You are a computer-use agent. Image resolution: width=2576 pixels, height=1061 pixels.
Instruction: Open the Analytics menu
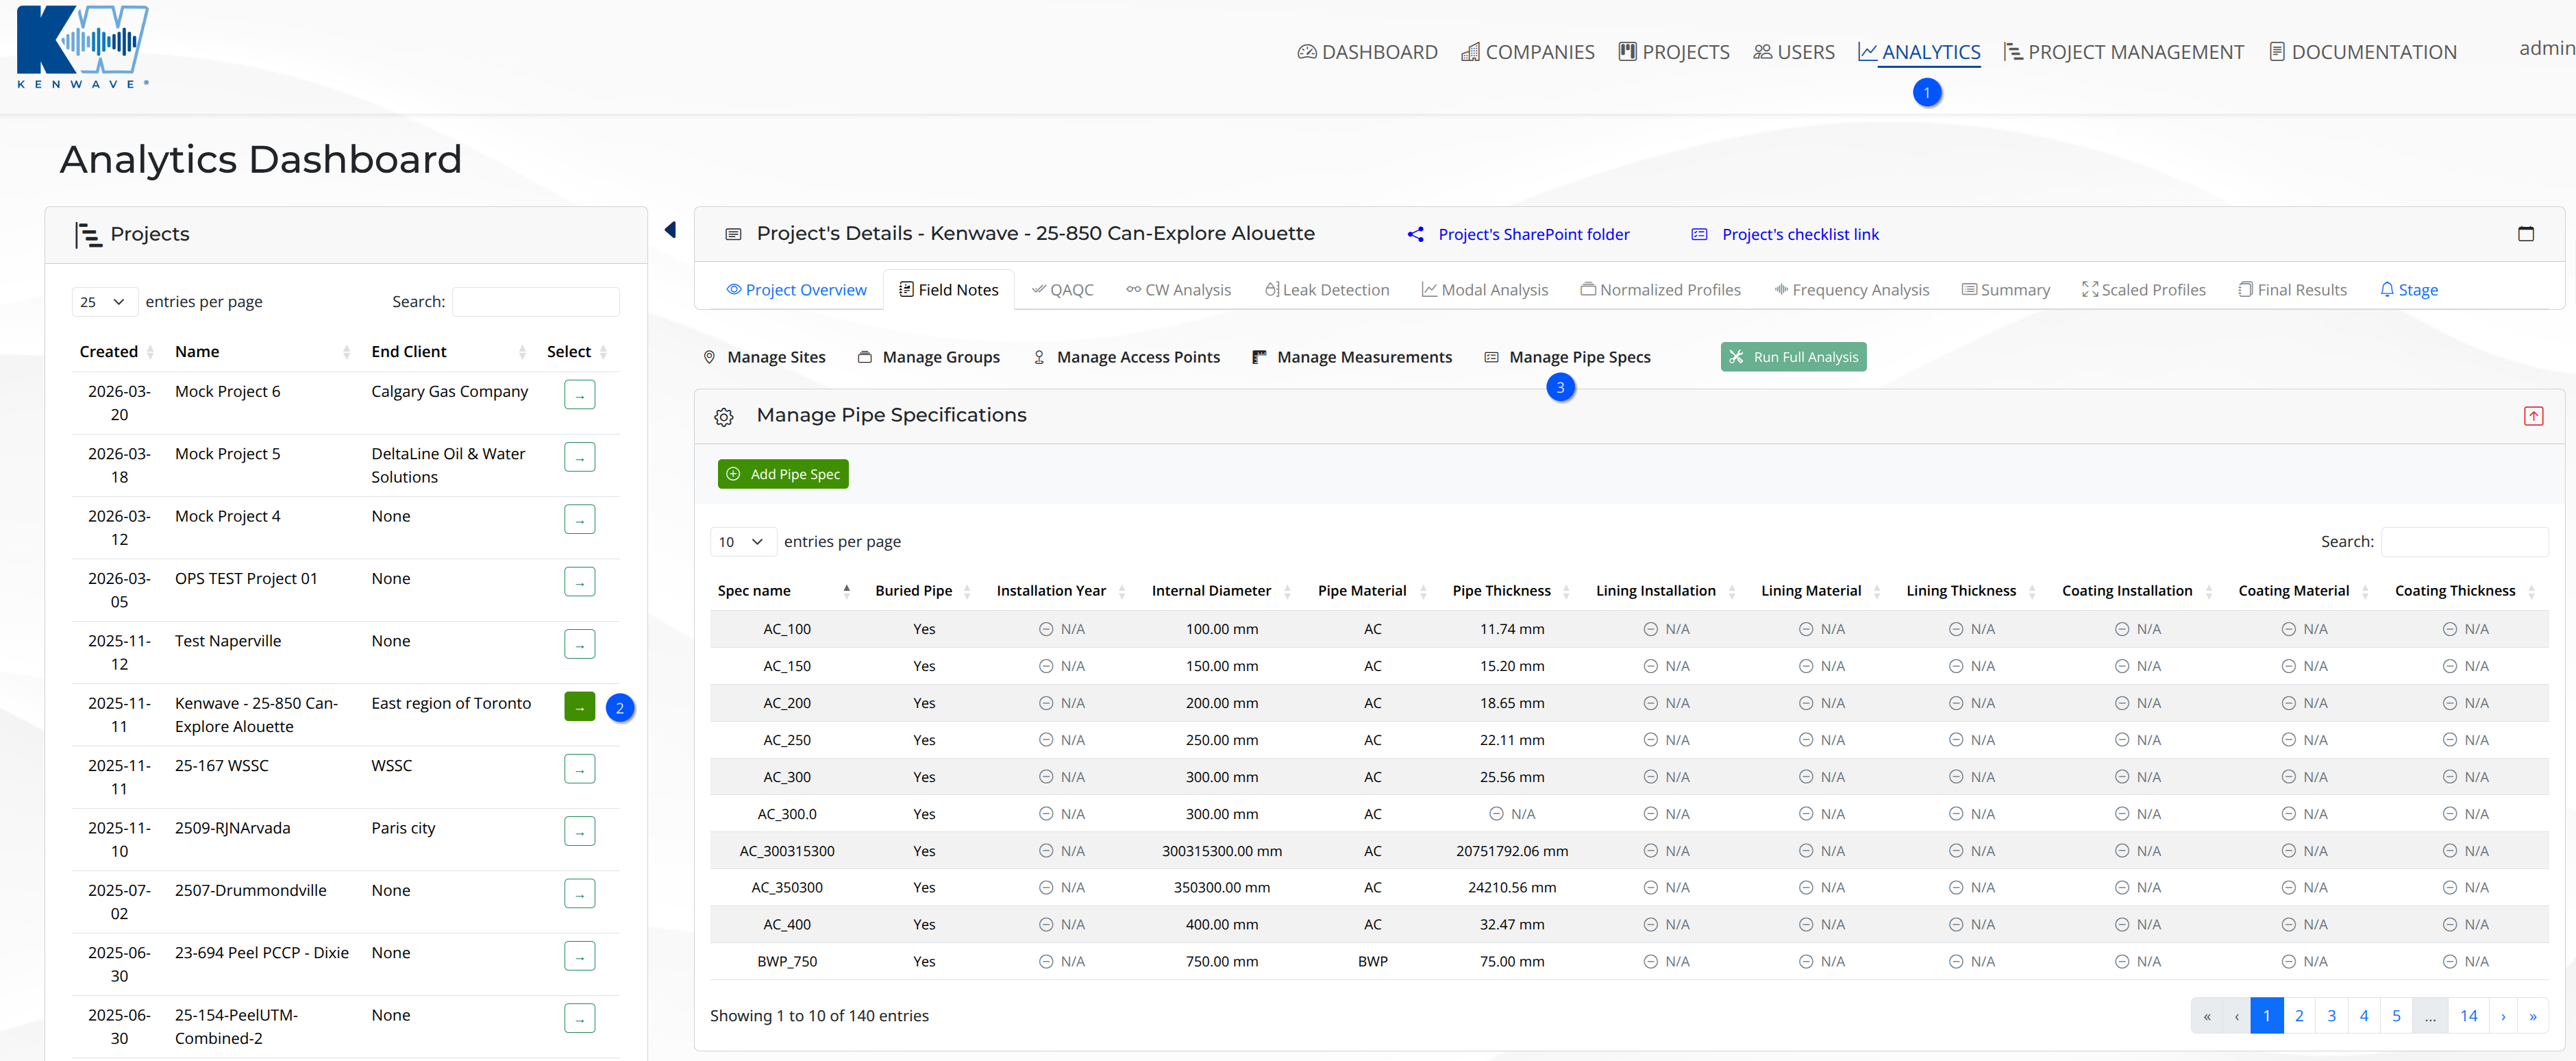point(1919,52)
